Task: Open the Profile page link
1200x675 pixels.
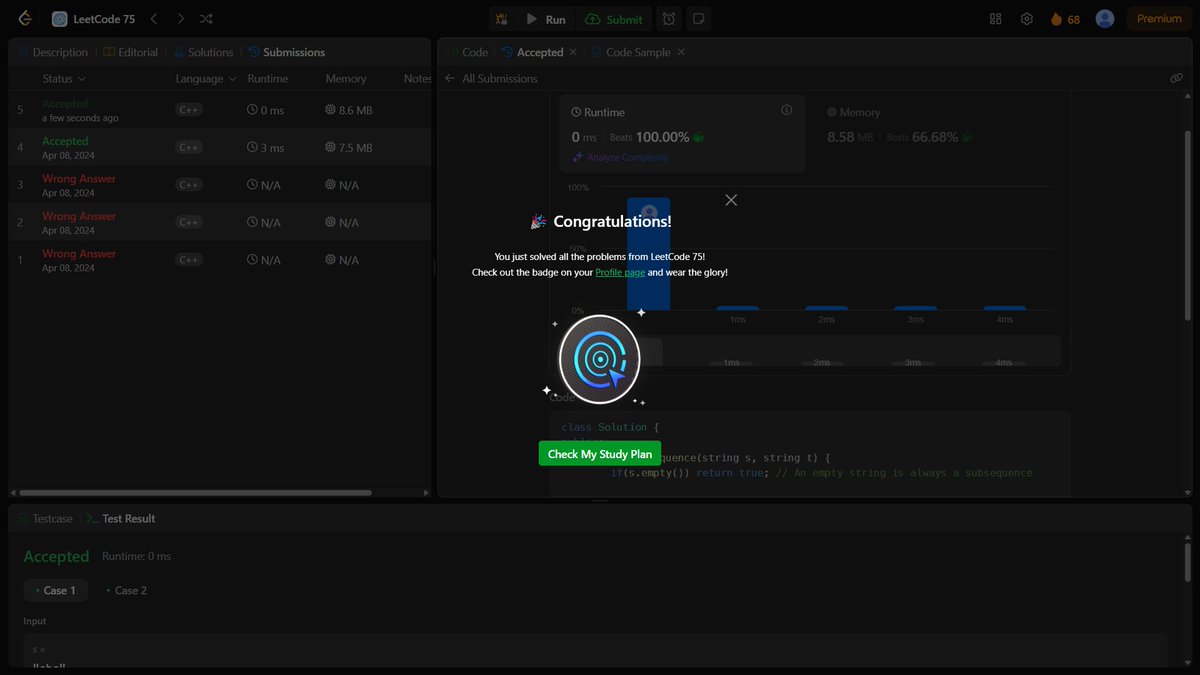Action: pos(620,272)
